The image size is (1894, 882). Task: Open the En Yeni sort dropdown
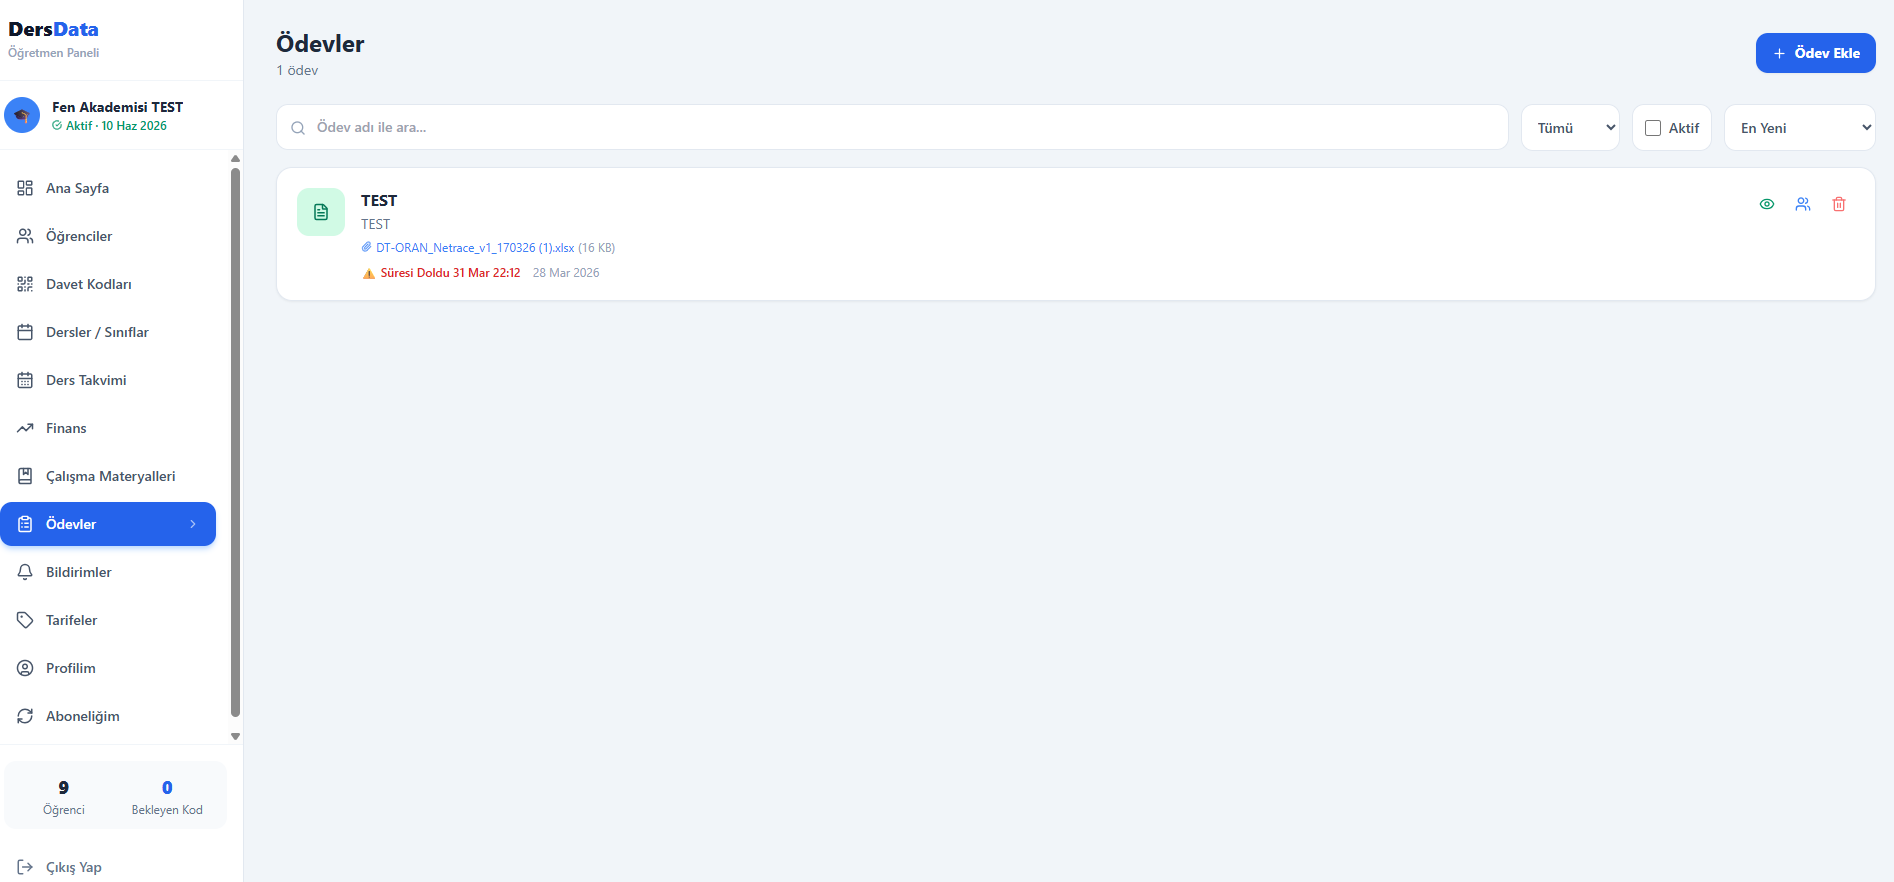(1799, 128)
